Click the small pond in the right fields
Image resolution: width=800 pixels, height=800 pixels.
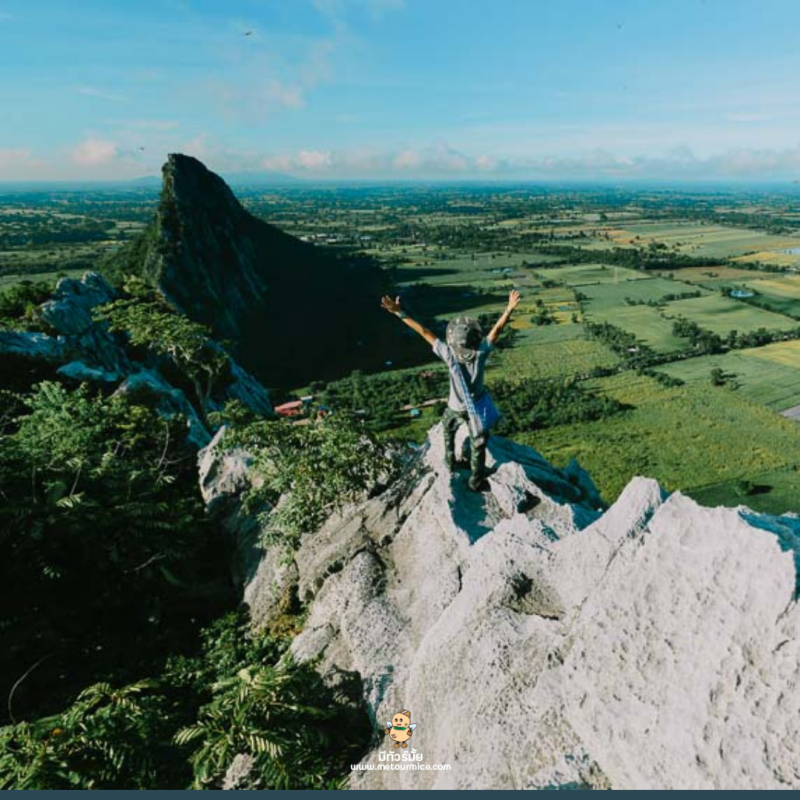click(x=741, y=293)
